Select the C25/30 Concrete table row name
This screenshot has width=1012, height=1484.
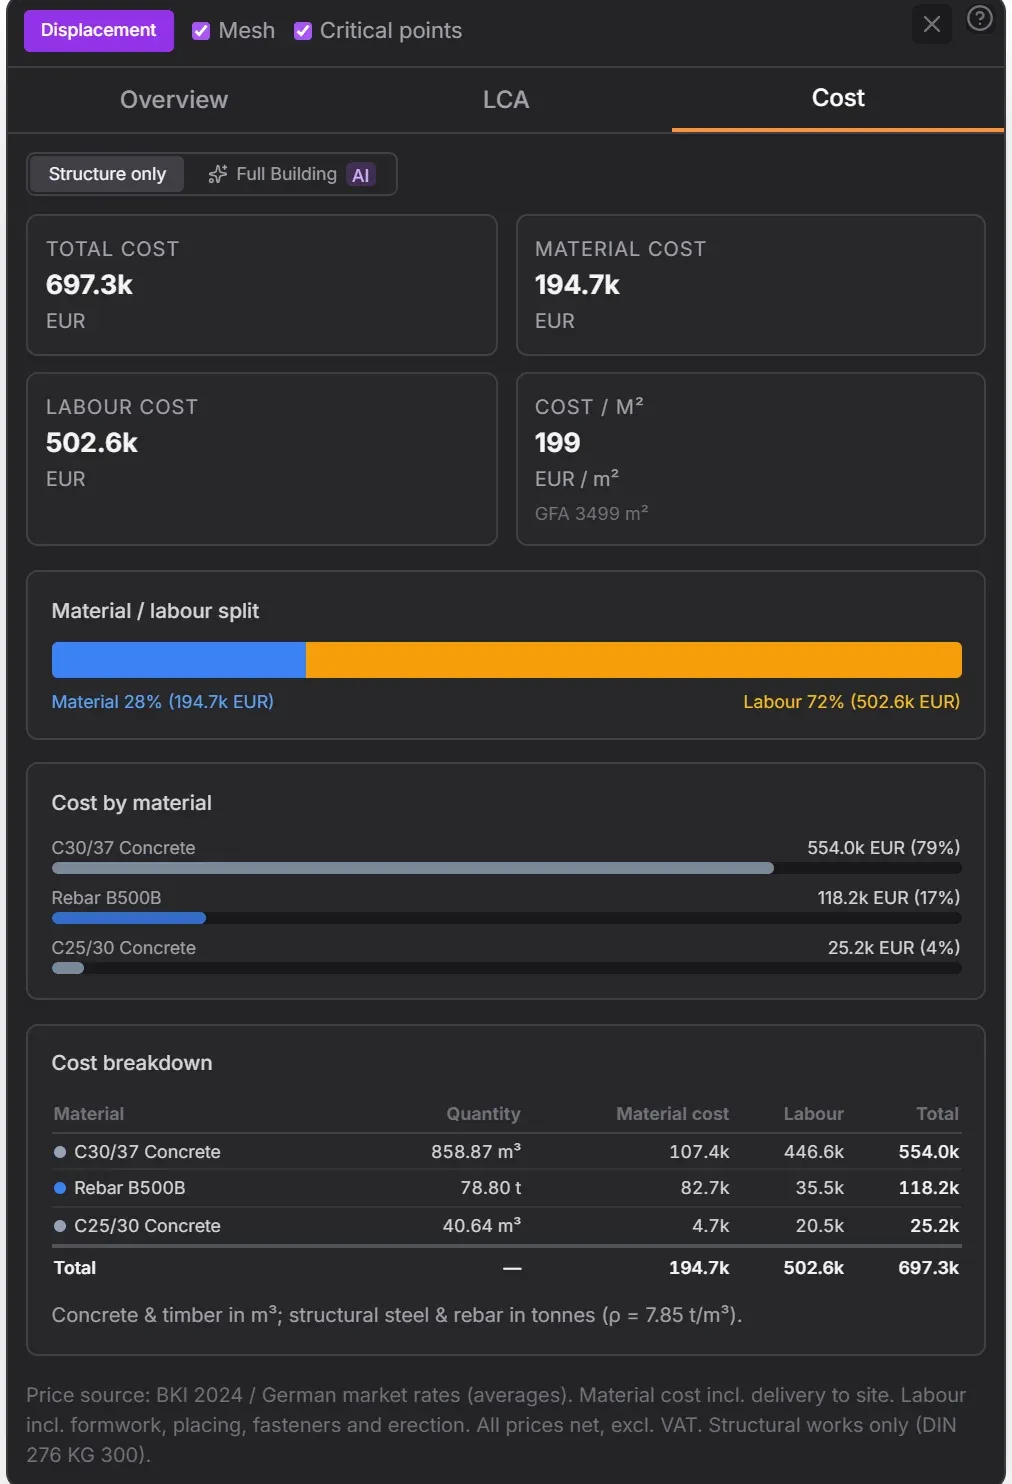[x=147, y=1226]
